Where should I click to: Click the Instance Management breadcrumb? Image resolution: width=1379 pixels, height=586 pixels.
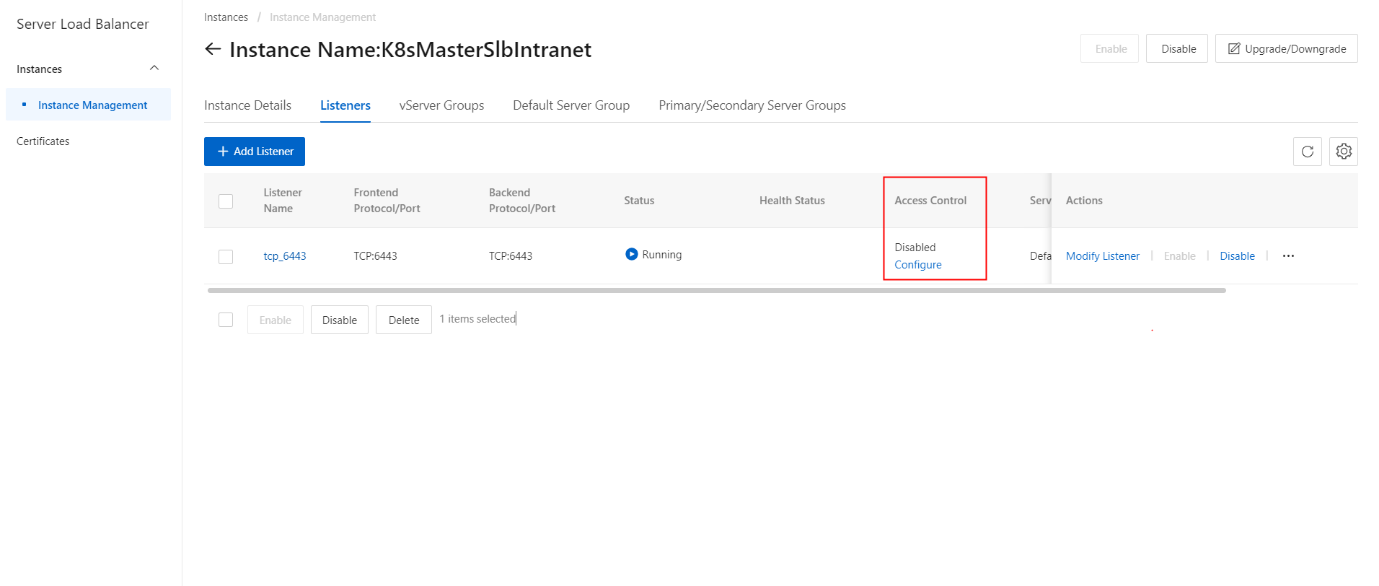(323, 17)
